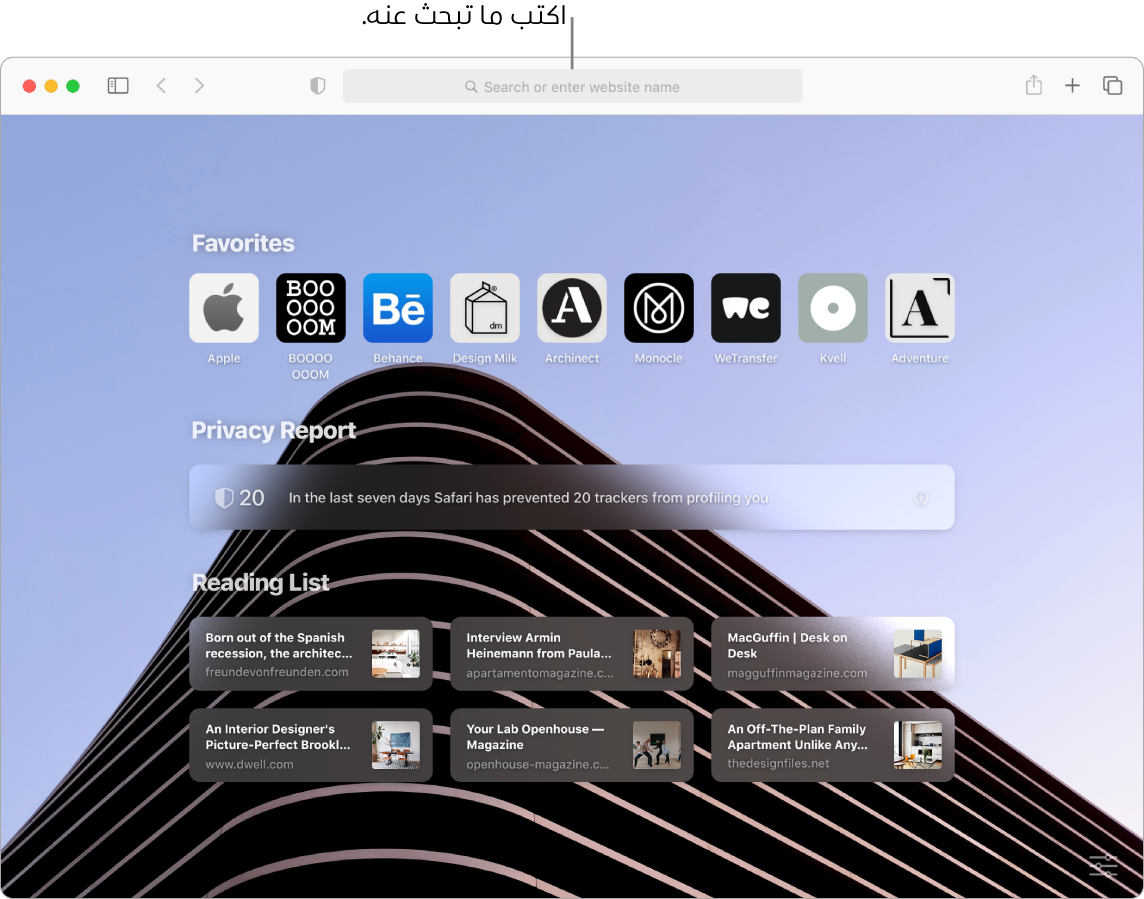The height and width of the screenshot is (899, 1144).
Task: Click the Reading List heading
Action: coord(260,582)
